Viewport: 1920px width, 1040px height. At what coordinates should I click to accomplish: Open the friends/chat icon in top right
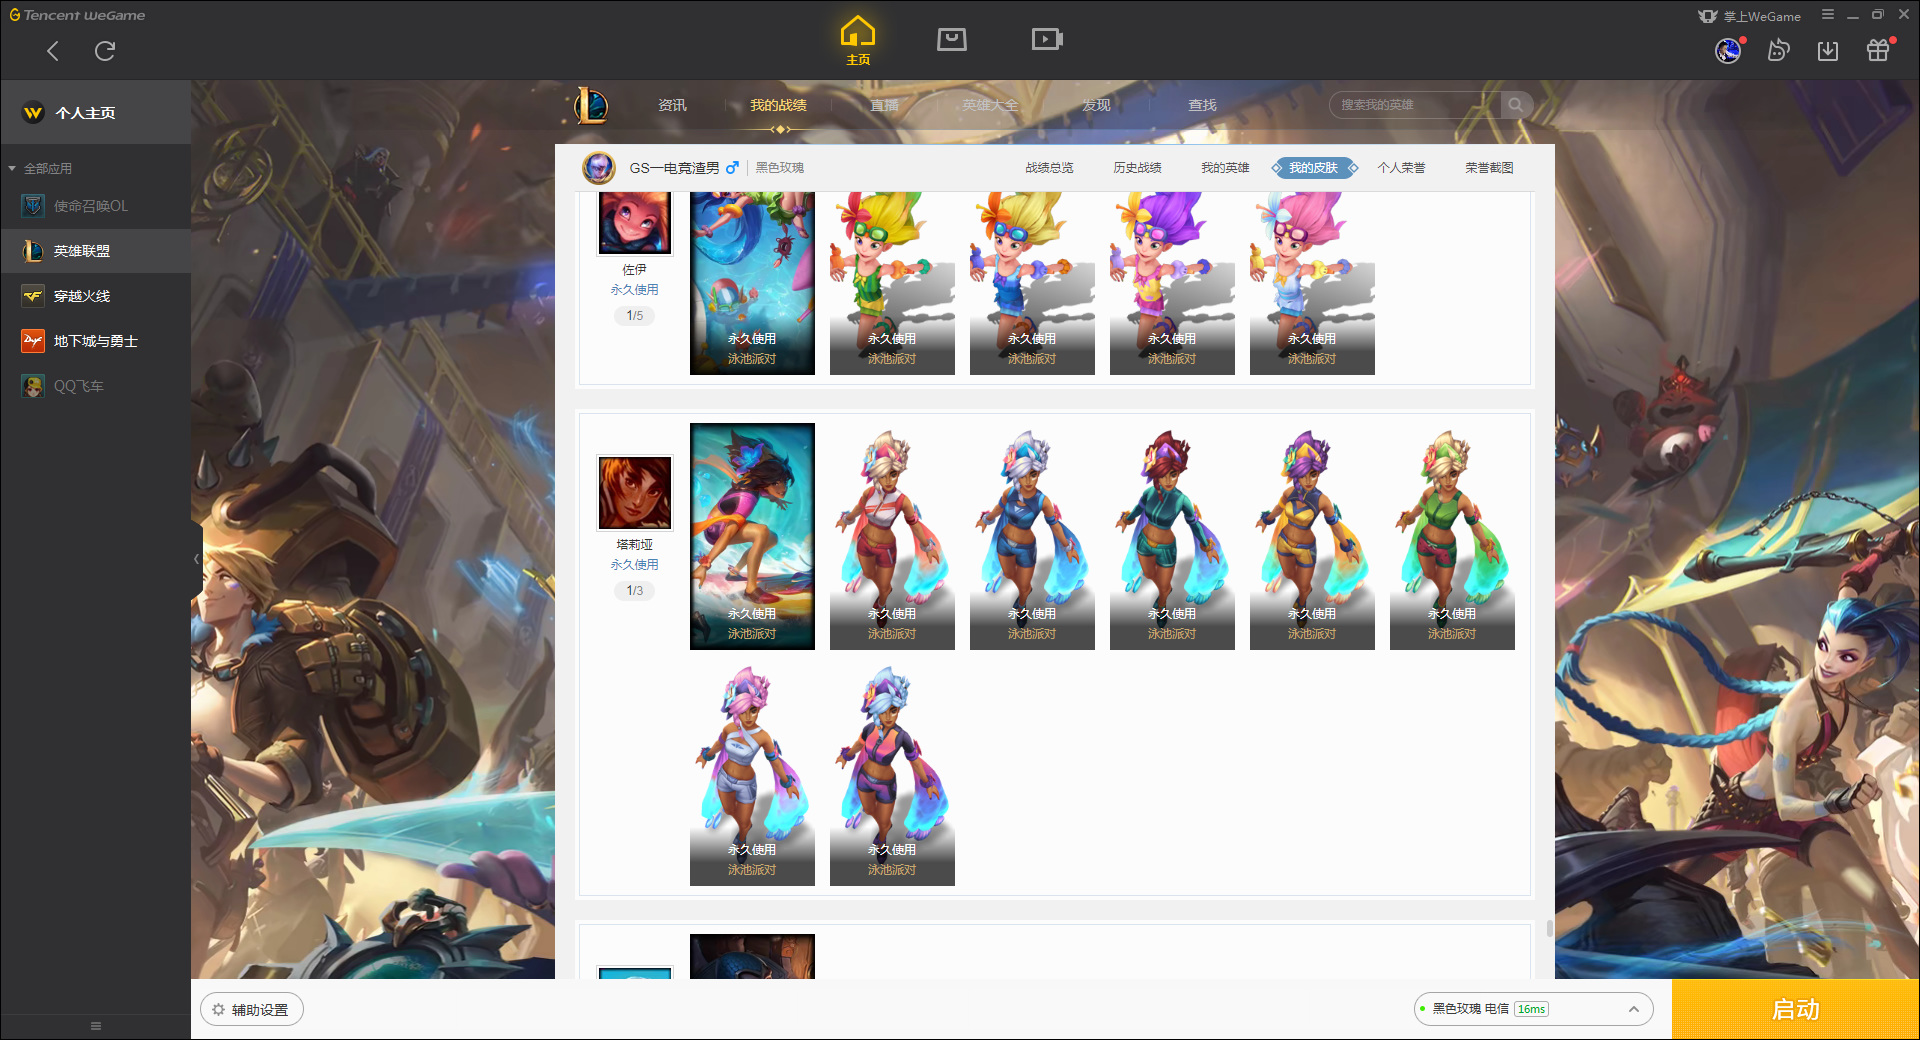tap(1778, 51)
